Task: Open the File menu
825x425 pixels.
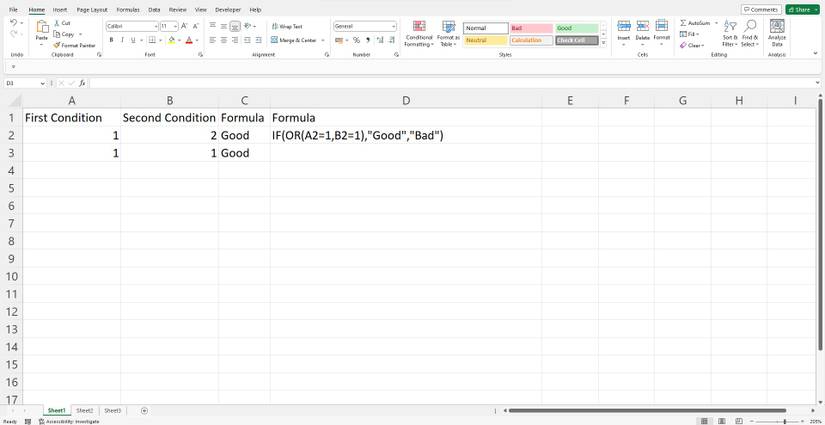Action: 13,9
